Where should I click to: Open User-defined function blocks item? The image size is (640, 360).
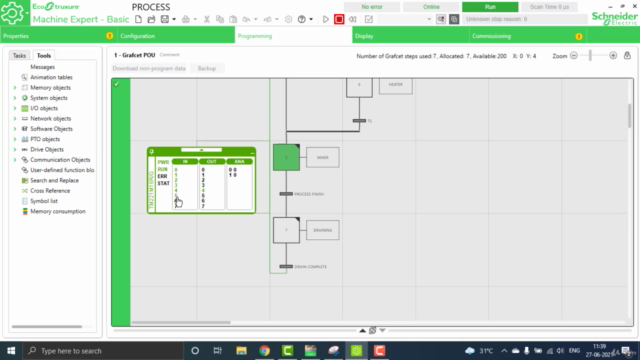pyautogui.click(x=62, y=170)
